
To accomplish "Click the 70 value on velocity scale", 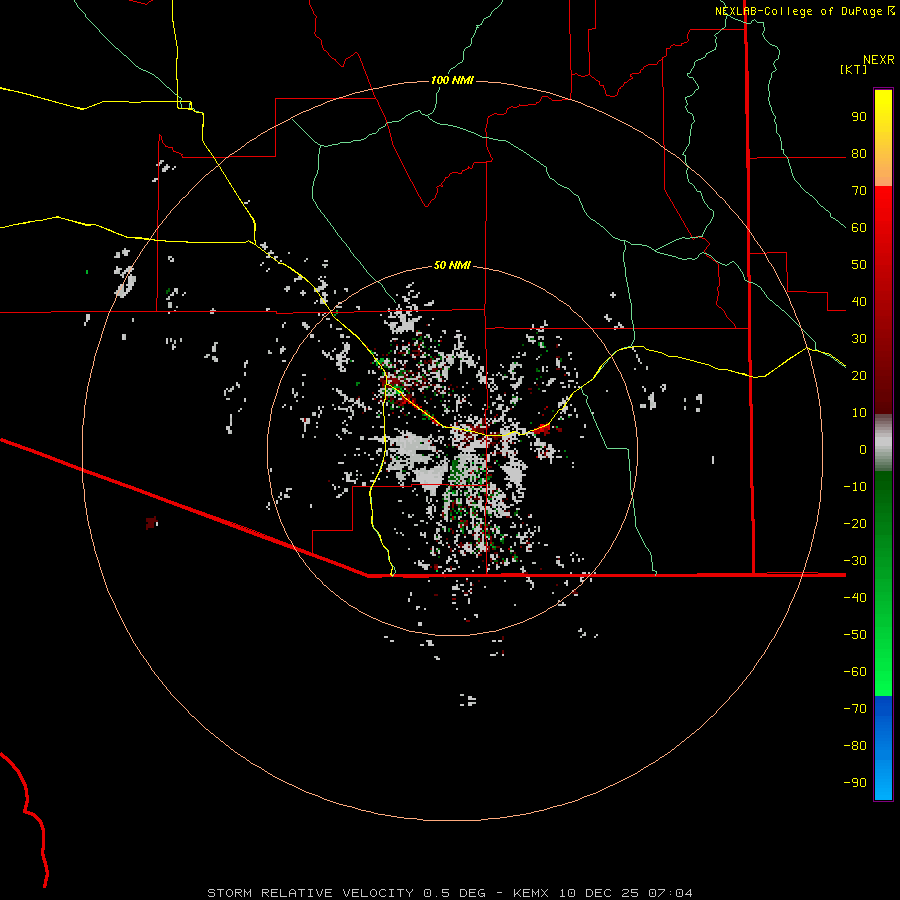I will [859, 191].
